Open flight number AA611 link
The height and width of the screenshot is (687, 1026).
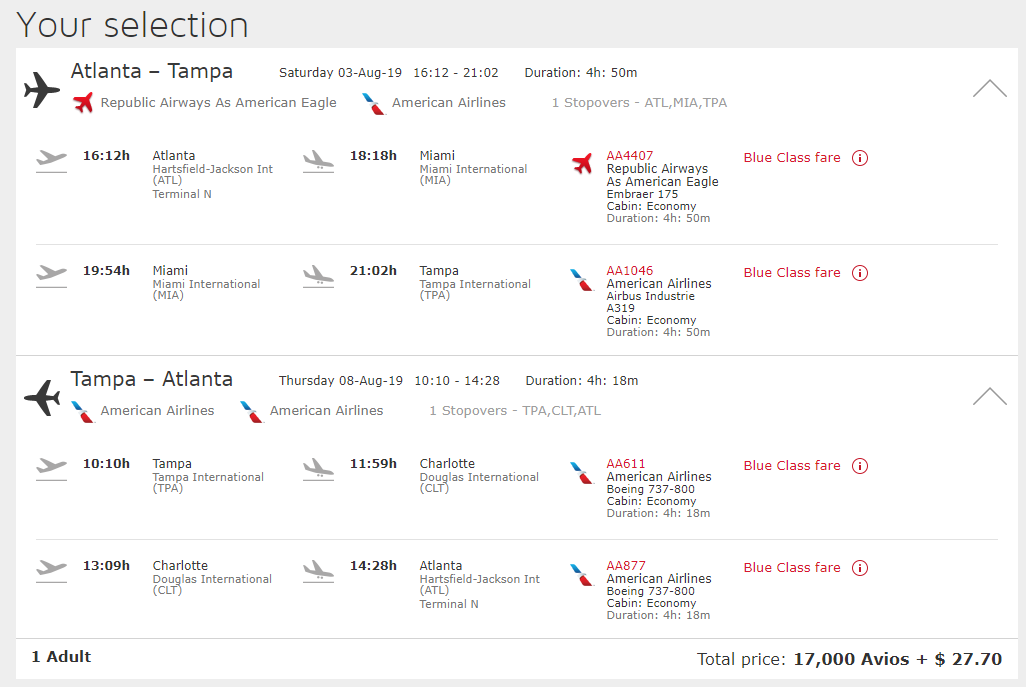pos(626,464)
